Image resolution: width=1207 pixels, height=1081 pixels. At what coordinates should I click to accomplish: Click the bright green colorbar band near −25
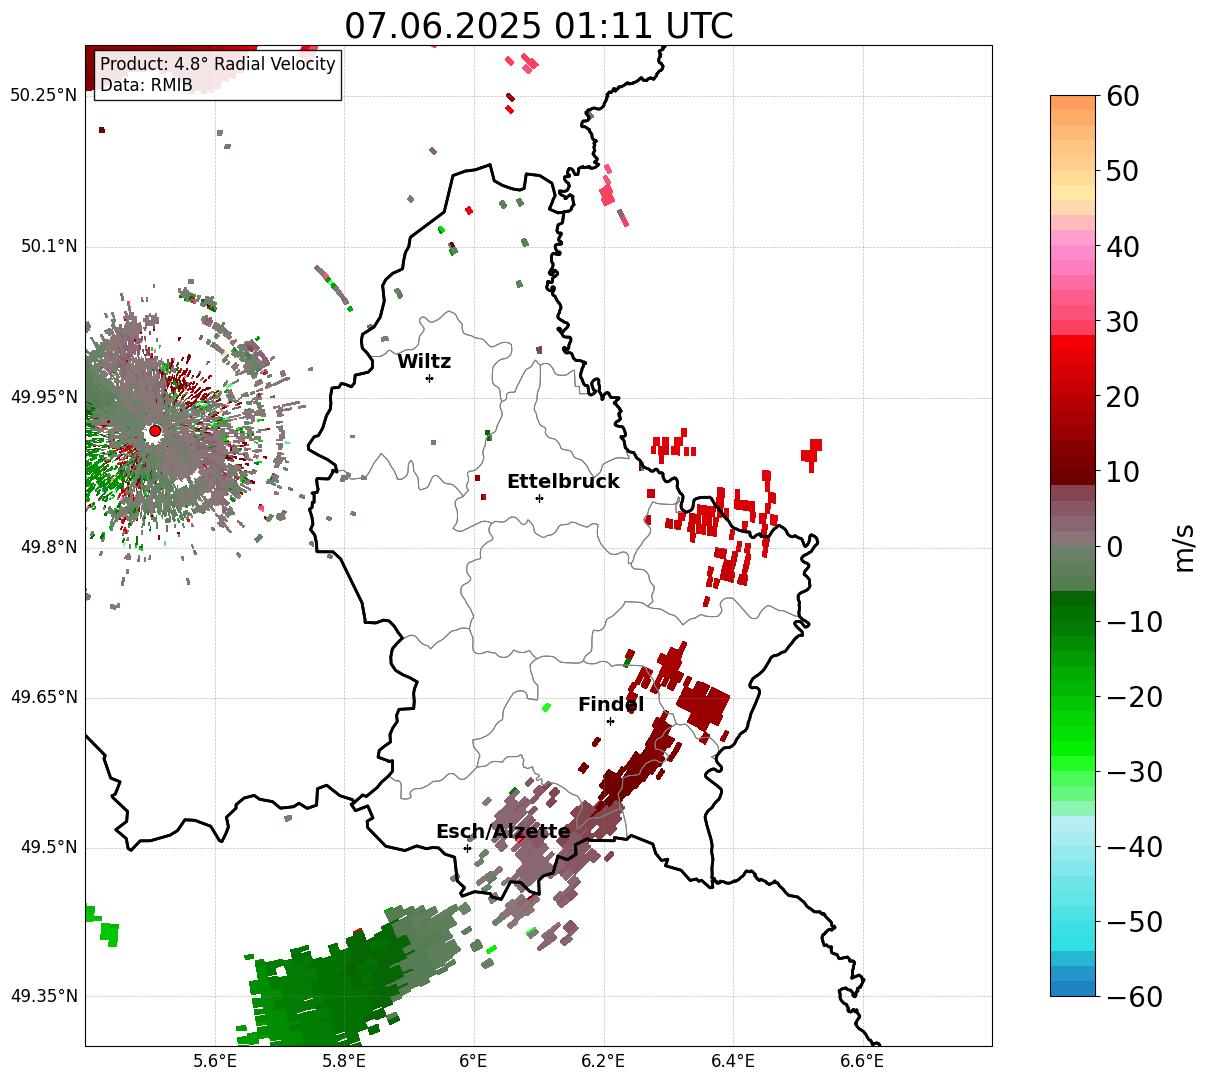1073,735
